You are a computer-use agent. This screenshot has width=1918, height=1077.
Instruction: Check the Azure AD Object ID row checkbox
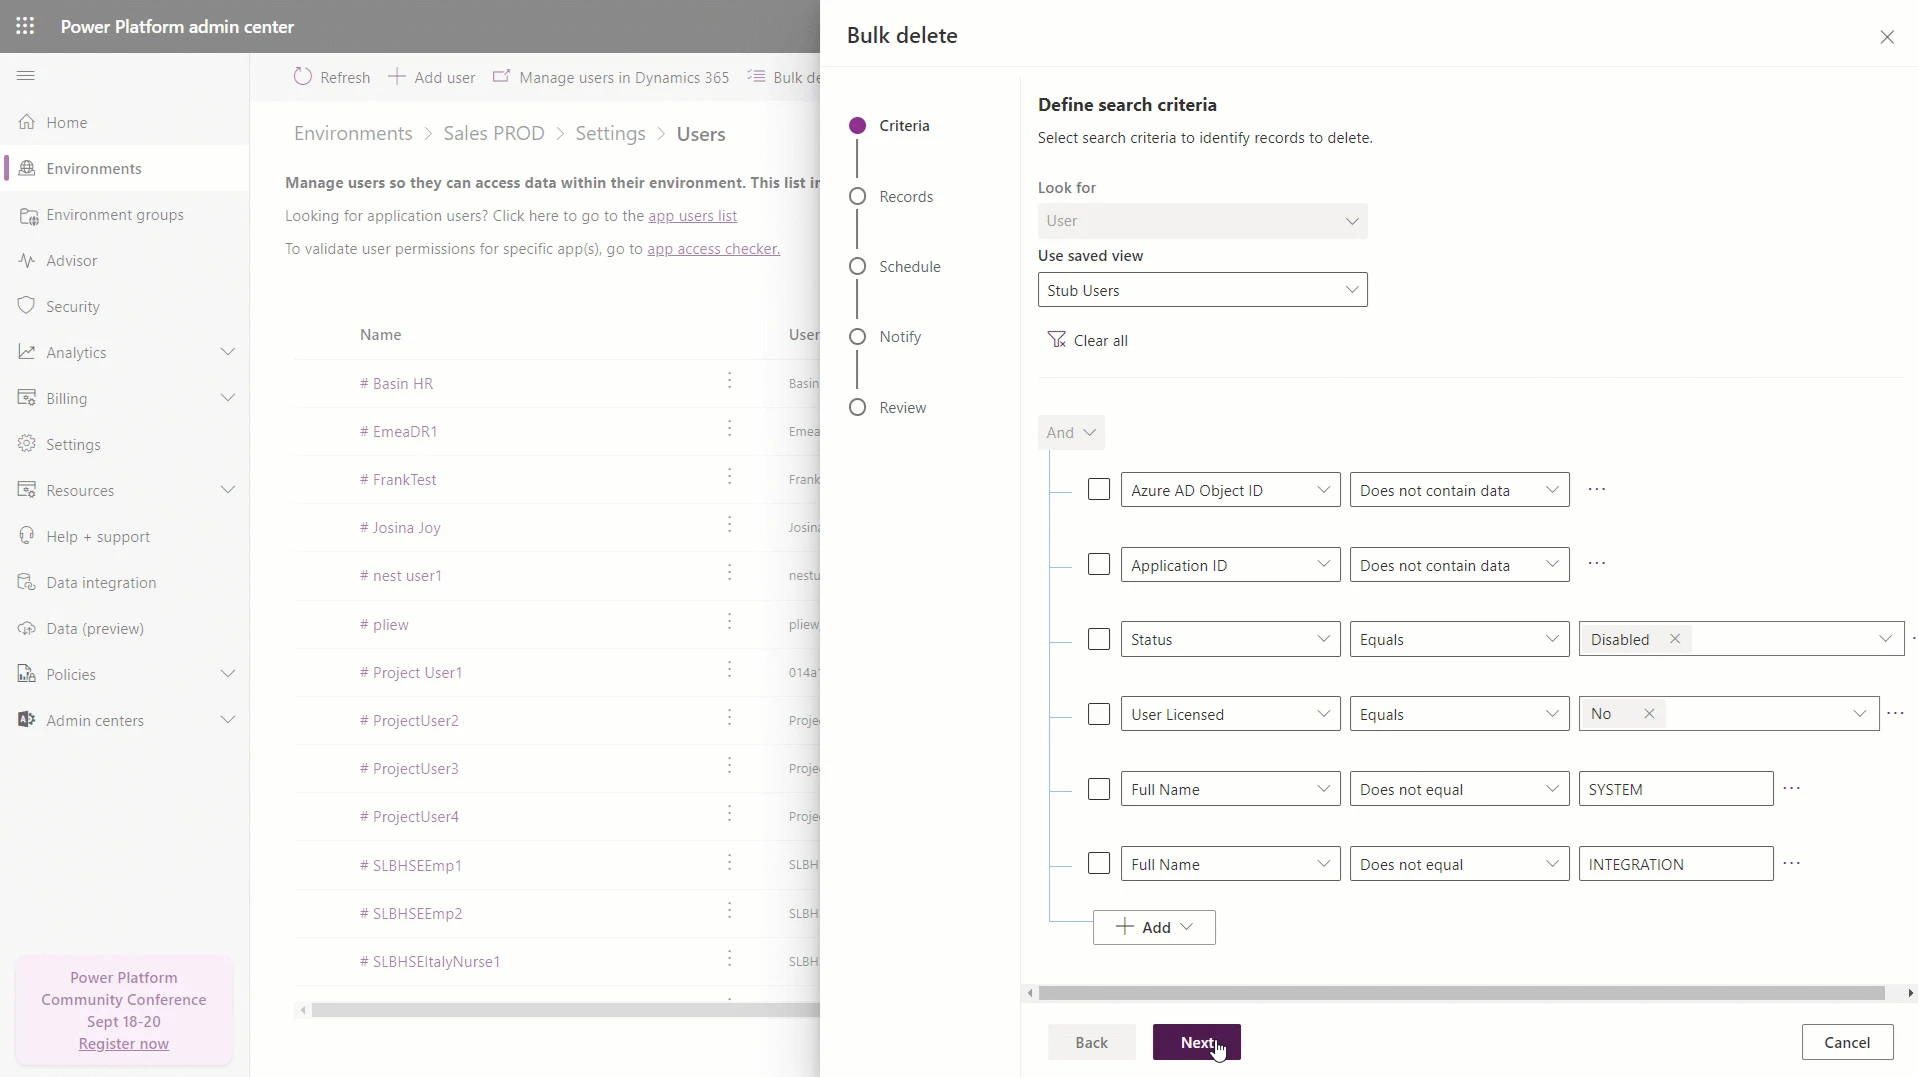point(1099,490)
